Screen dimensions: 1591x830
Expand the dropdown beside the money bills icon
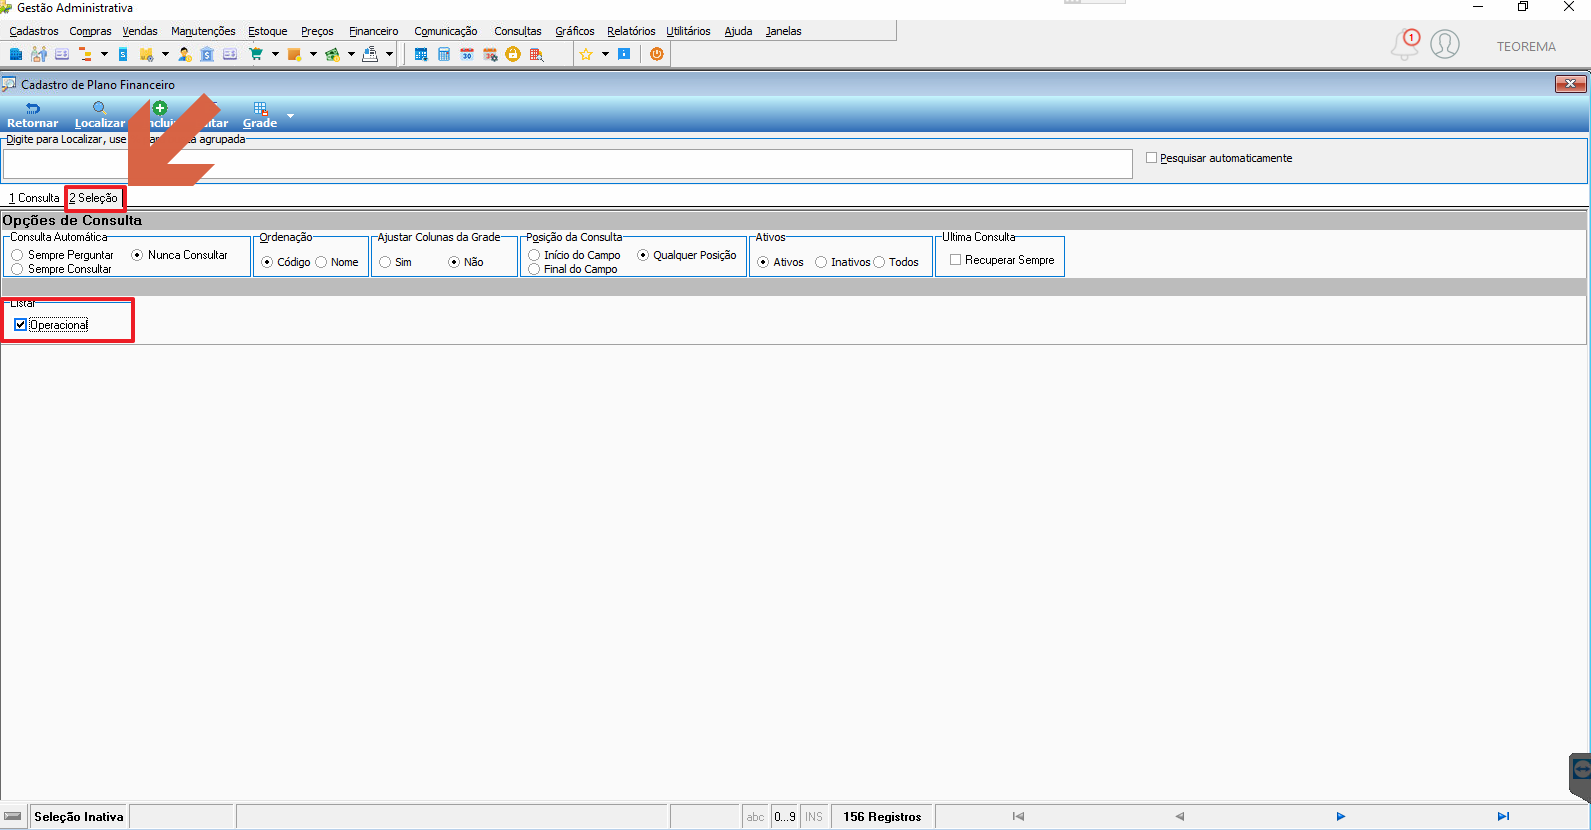pos(351,54)
